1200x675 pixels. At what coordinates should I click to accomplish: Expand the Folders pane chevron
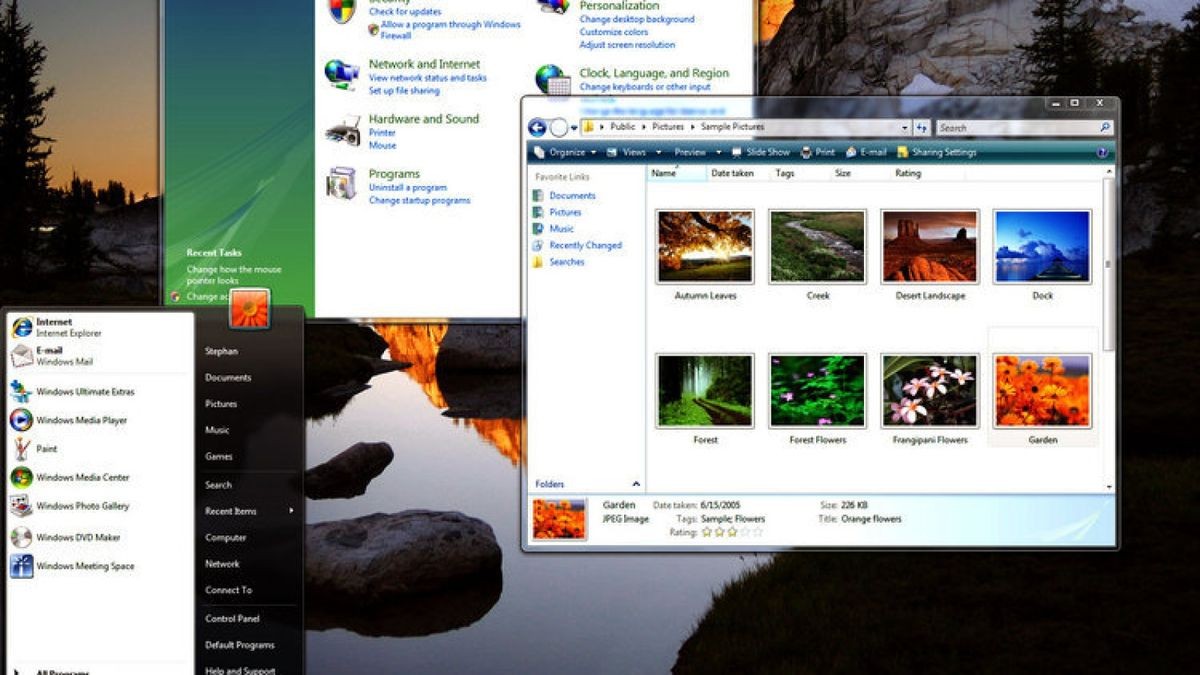pyautogui.click(x=636, y=484)
